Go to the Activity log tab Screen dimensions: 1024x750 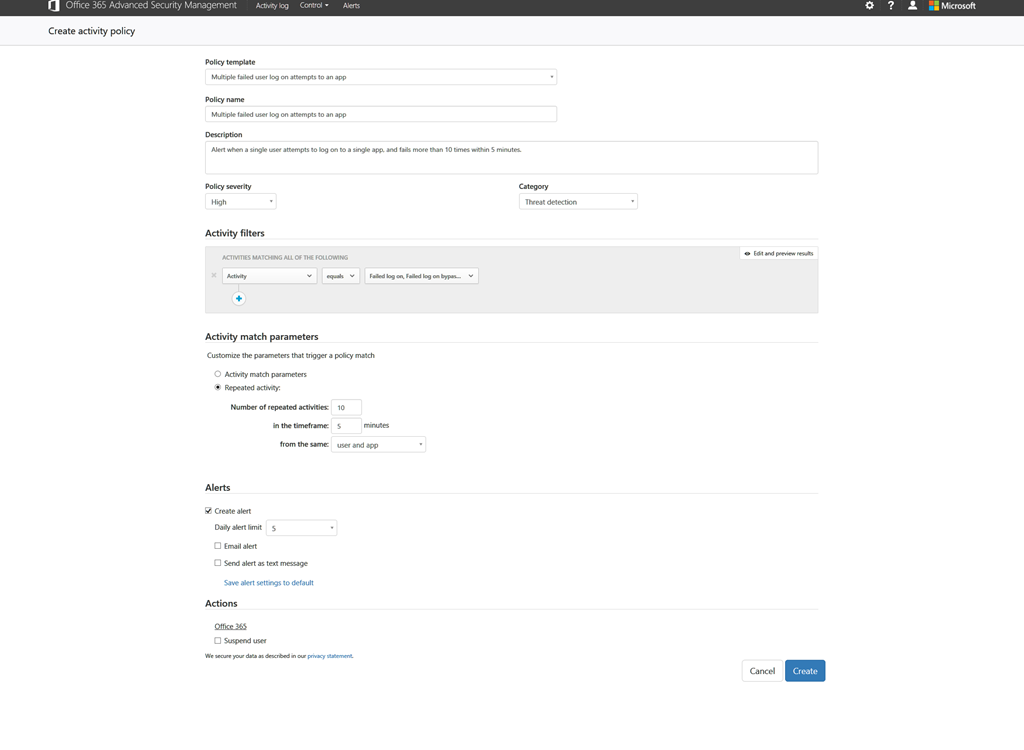click(x=272, y=6)
